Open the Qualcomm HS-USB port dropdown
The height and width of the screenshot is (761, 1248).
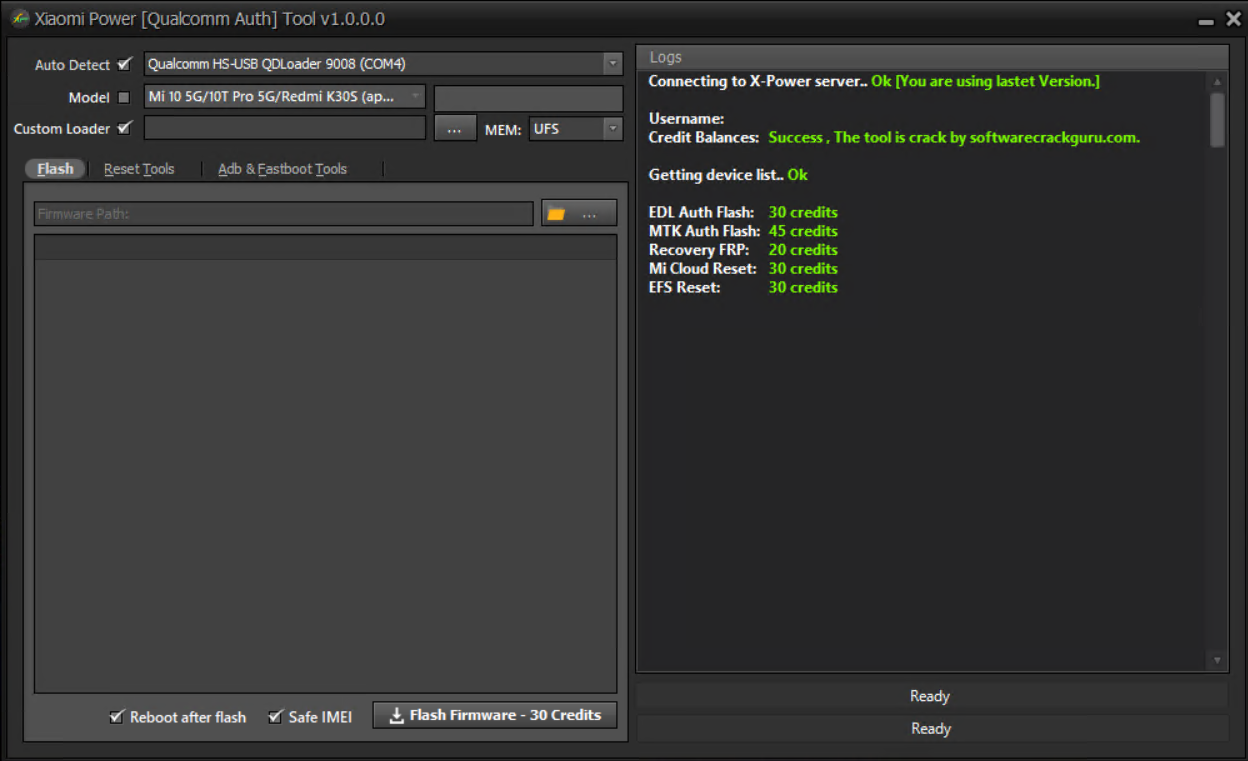612,64
